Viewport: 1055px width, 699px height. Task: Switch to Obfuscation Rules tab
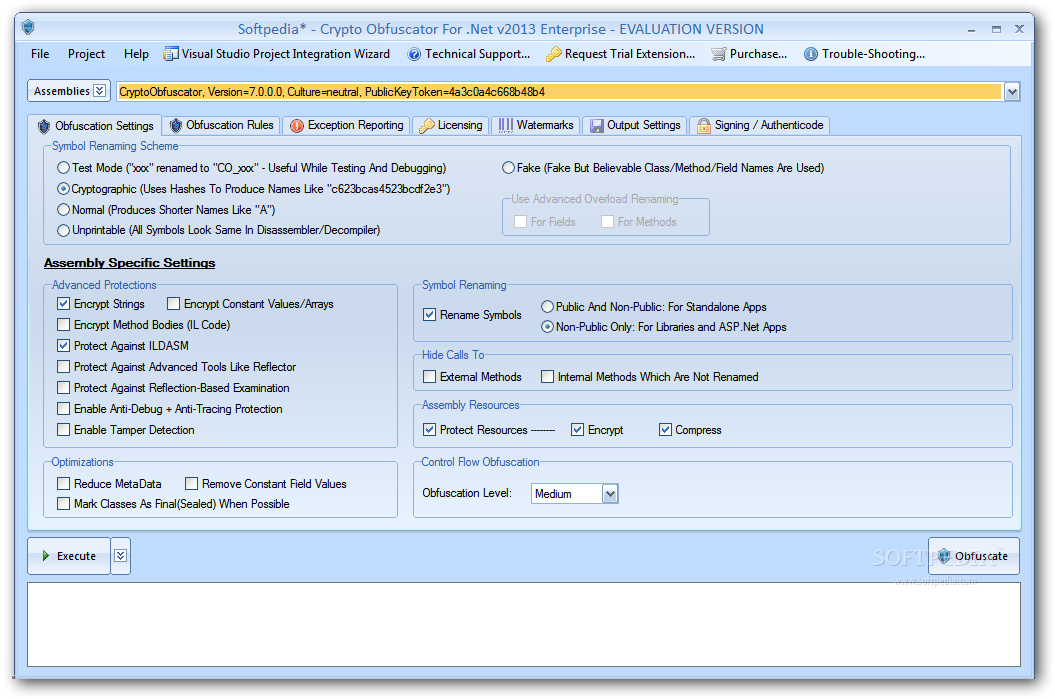[x=221, y=125]
